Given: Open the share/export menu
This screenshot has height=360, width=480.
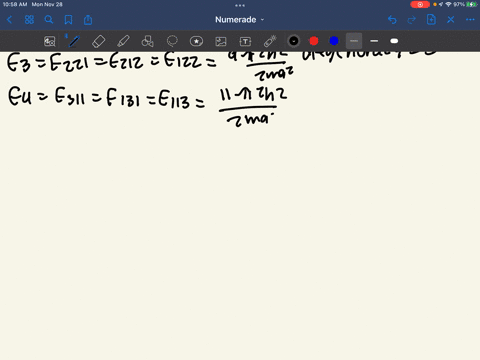Looking at the screenshot, I should point(88,20).
